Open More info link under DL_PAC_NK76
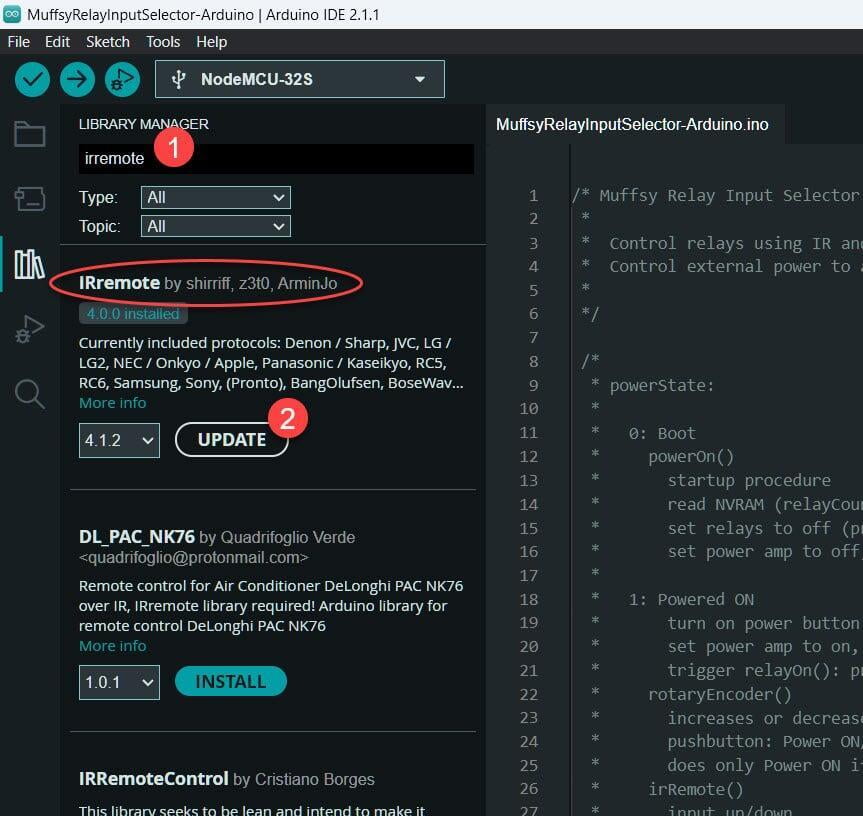Screen dimensions: 863x816 point(113,646)
